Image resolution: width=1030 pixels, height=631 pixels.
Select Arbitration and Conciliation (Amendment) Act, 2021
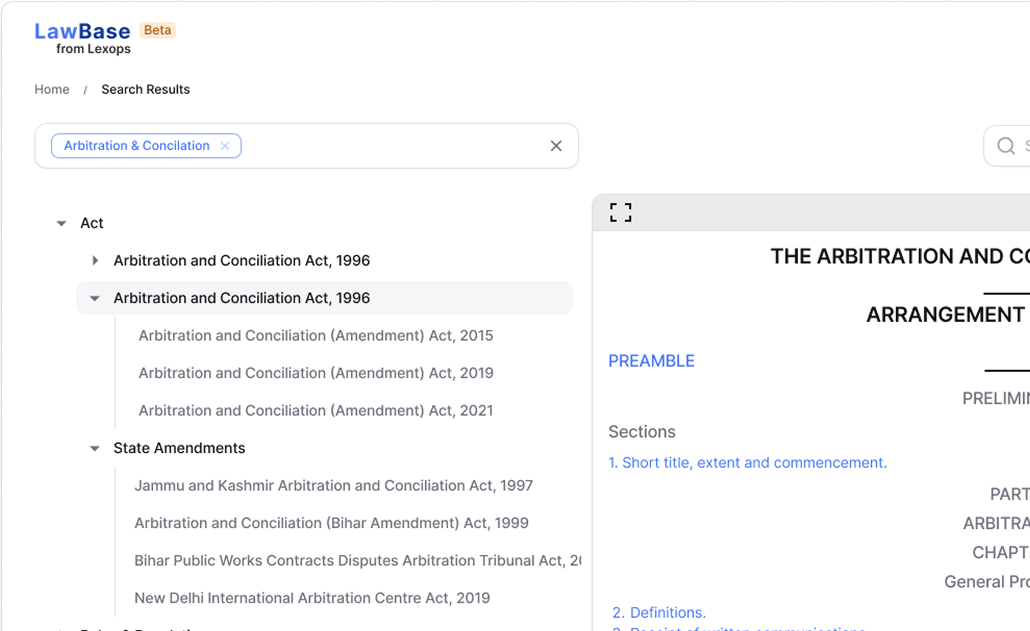click(316, 411)
